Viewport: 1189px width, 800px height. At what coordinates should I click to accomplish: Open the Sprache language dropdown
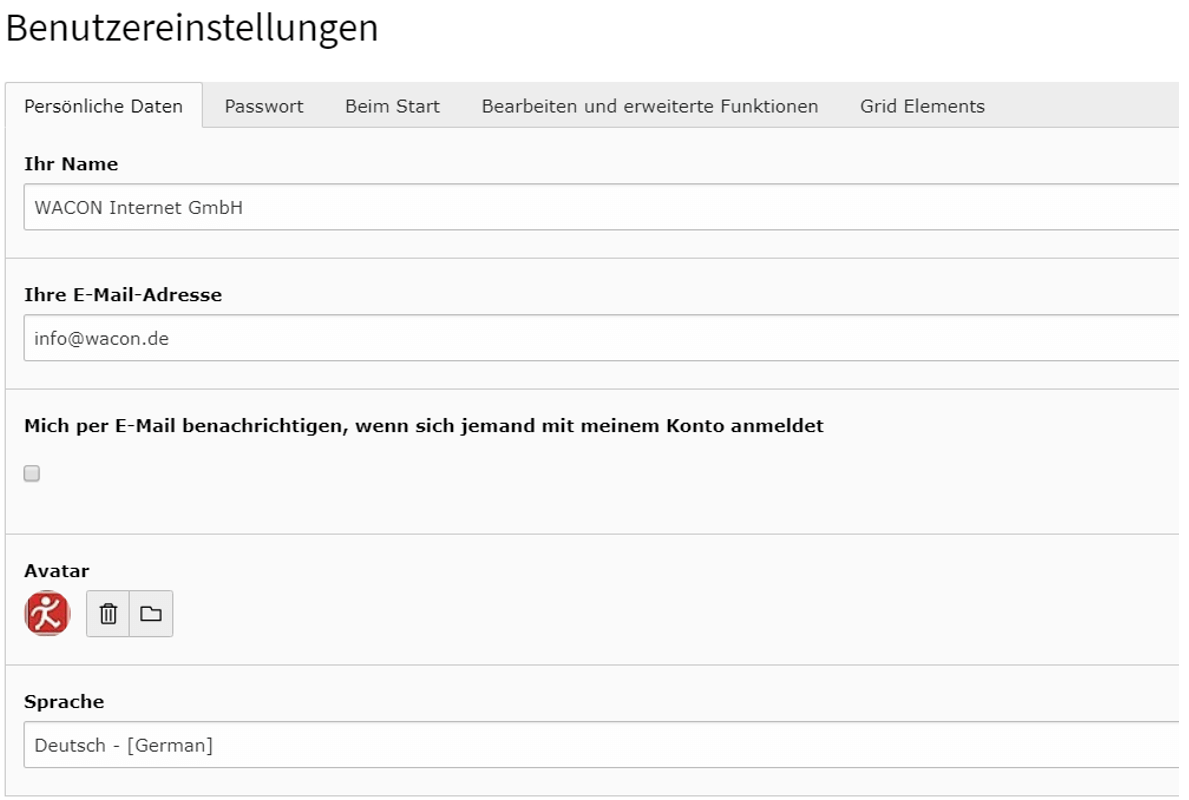(x=600, y=745)
